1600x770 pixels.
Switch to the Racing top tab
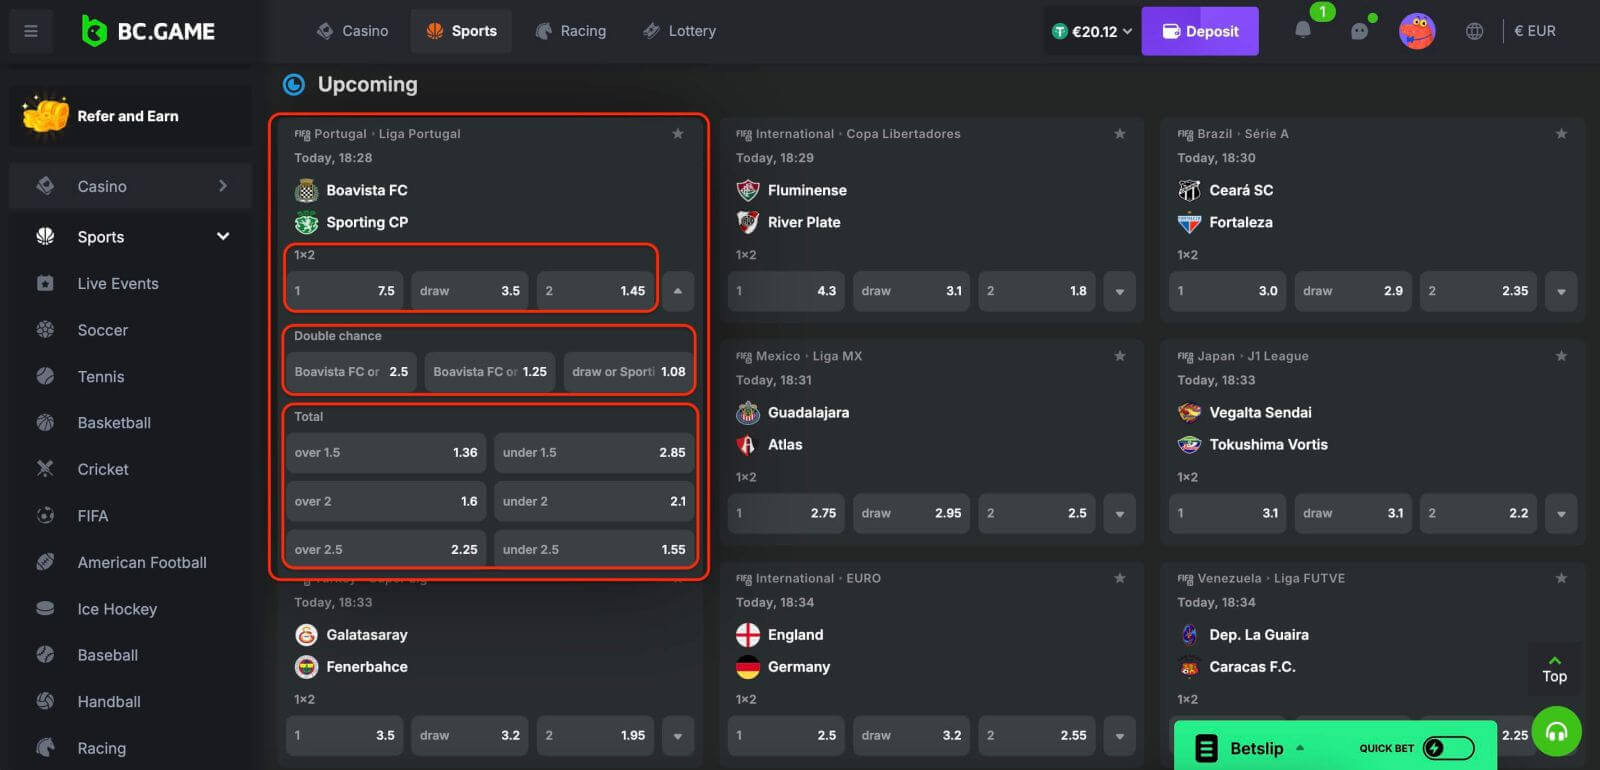point(571,31)
